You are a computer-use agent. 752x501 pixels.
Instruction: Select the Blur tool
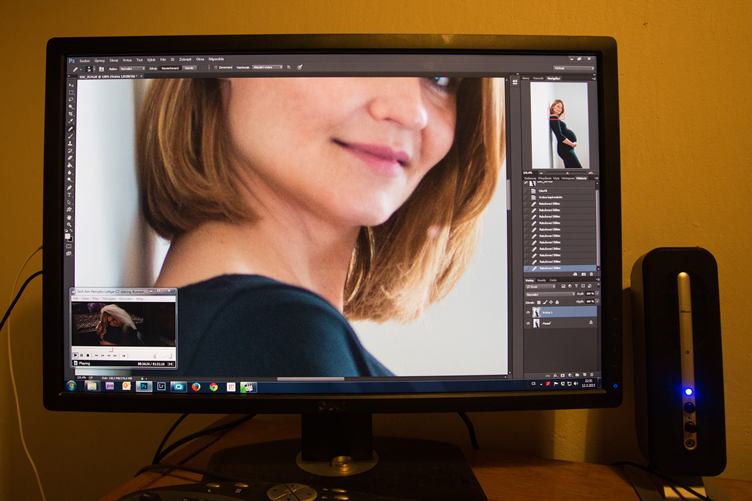pyautogui.click(x=70, y=172)
